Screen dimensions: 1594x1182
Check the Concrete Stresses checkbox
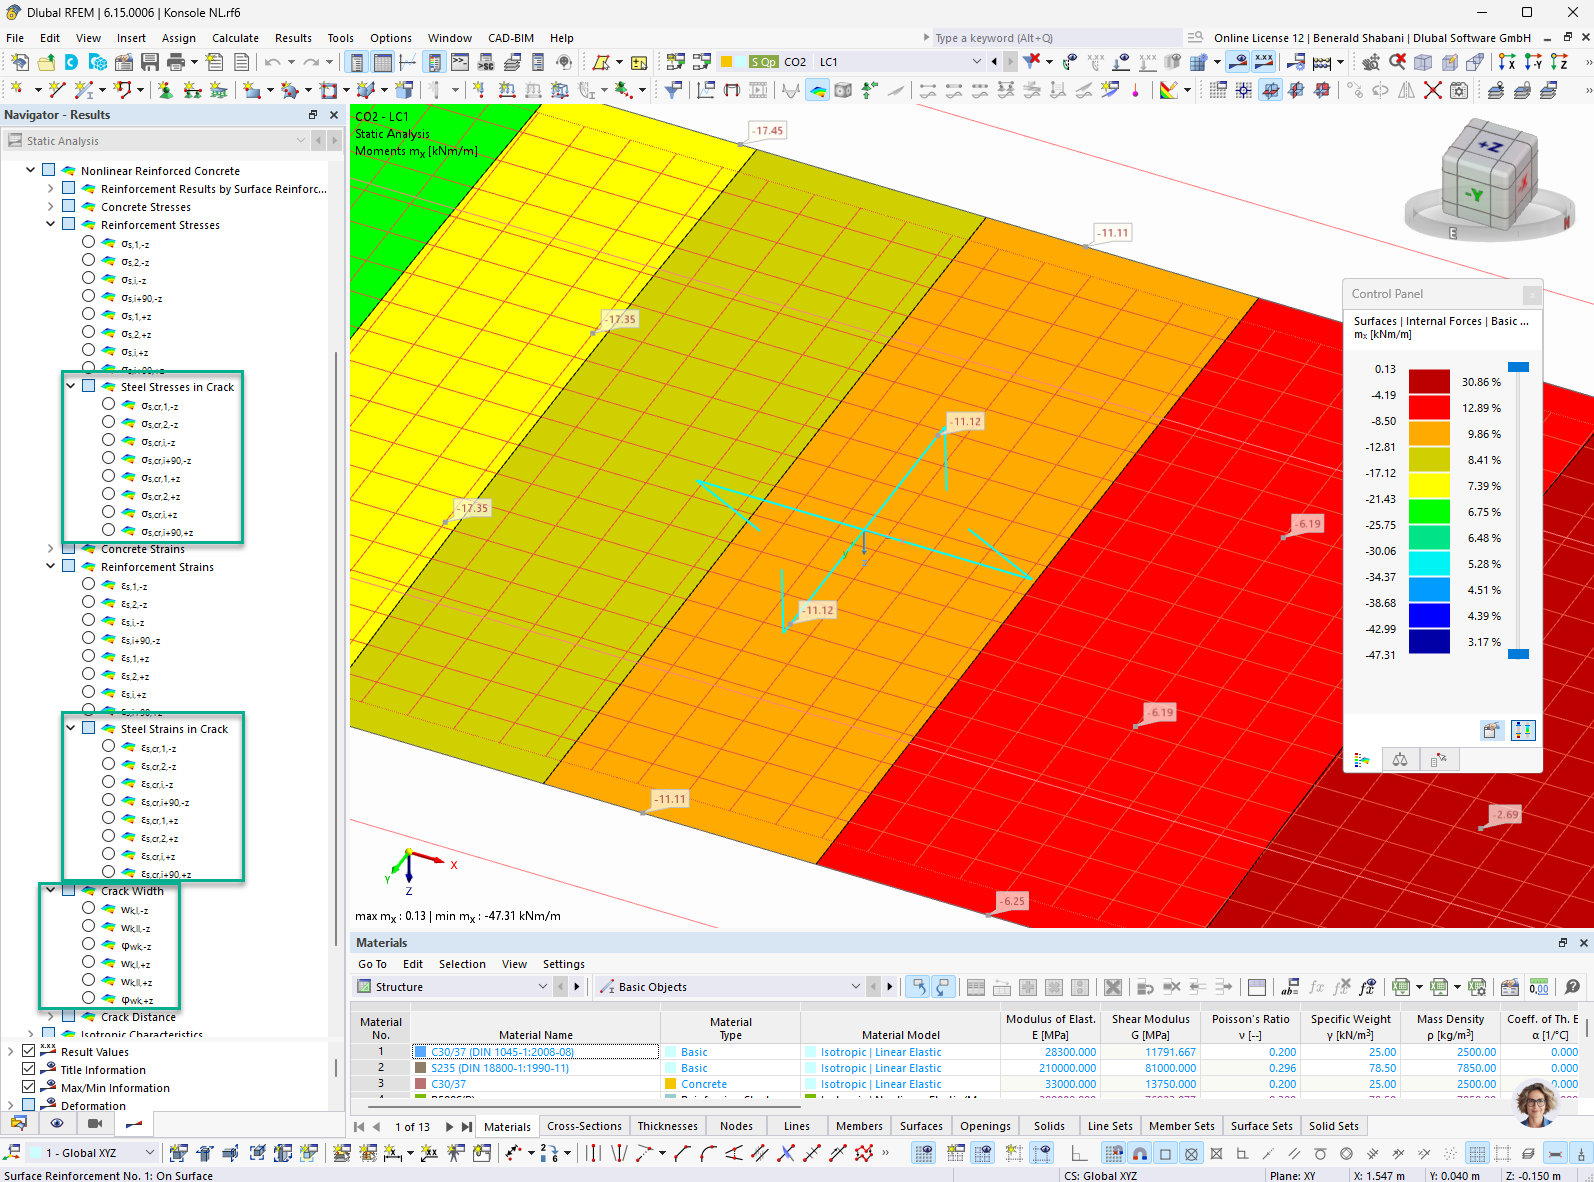click(69, 206)
